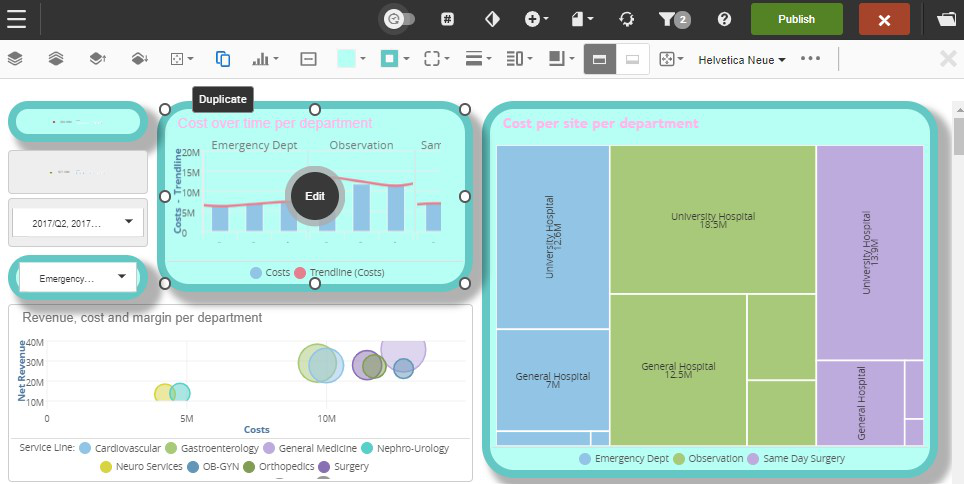Screen dimensions: 964x484
Task: Click the refresh data icon
Action: 626,19
